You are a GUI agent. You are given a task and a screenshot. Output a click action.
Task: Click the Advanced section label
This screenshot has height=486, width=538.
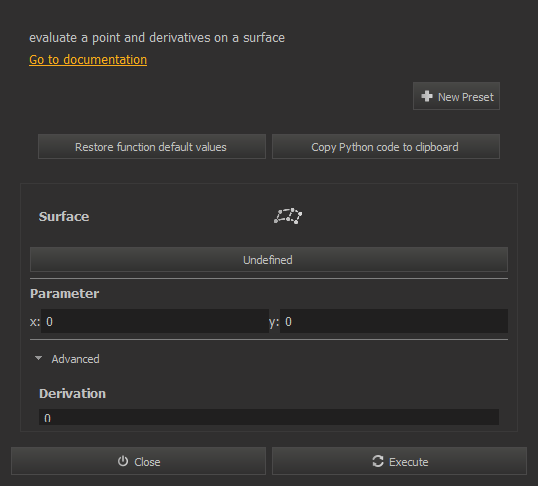[x=75, y=359]
